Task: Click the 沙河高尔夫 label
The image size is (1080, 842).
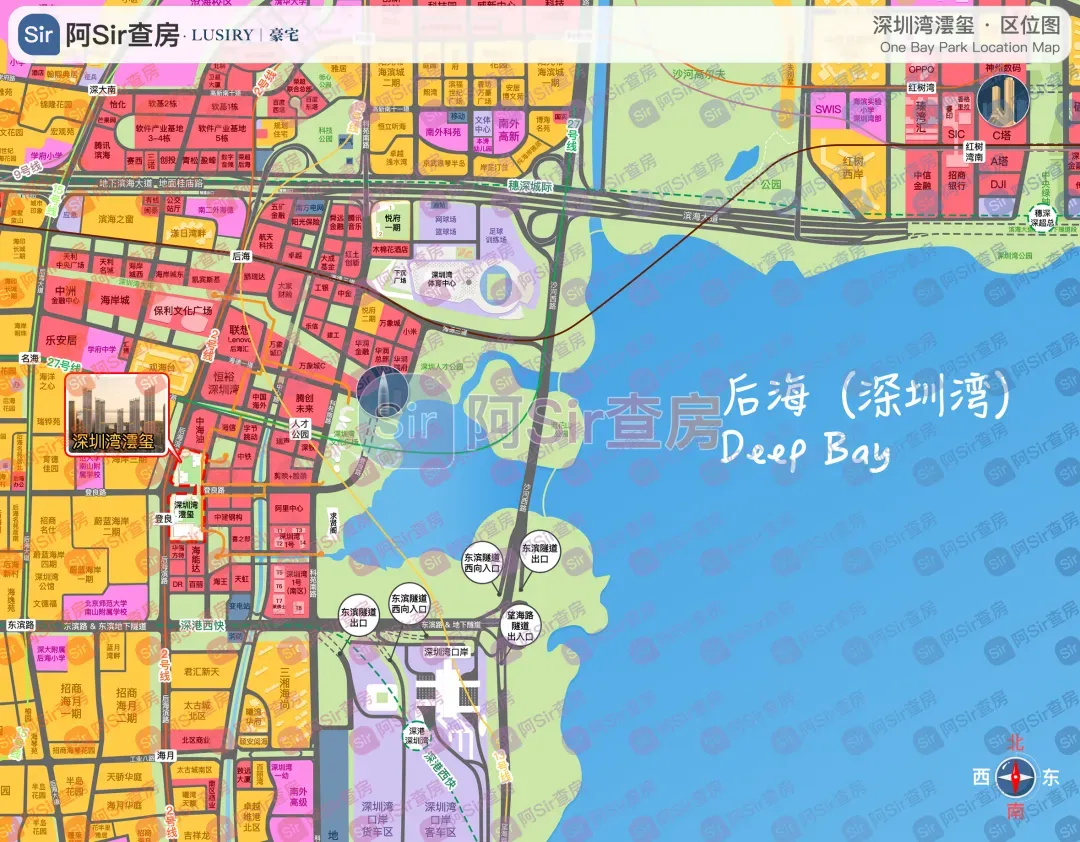Action: point(699,74)
